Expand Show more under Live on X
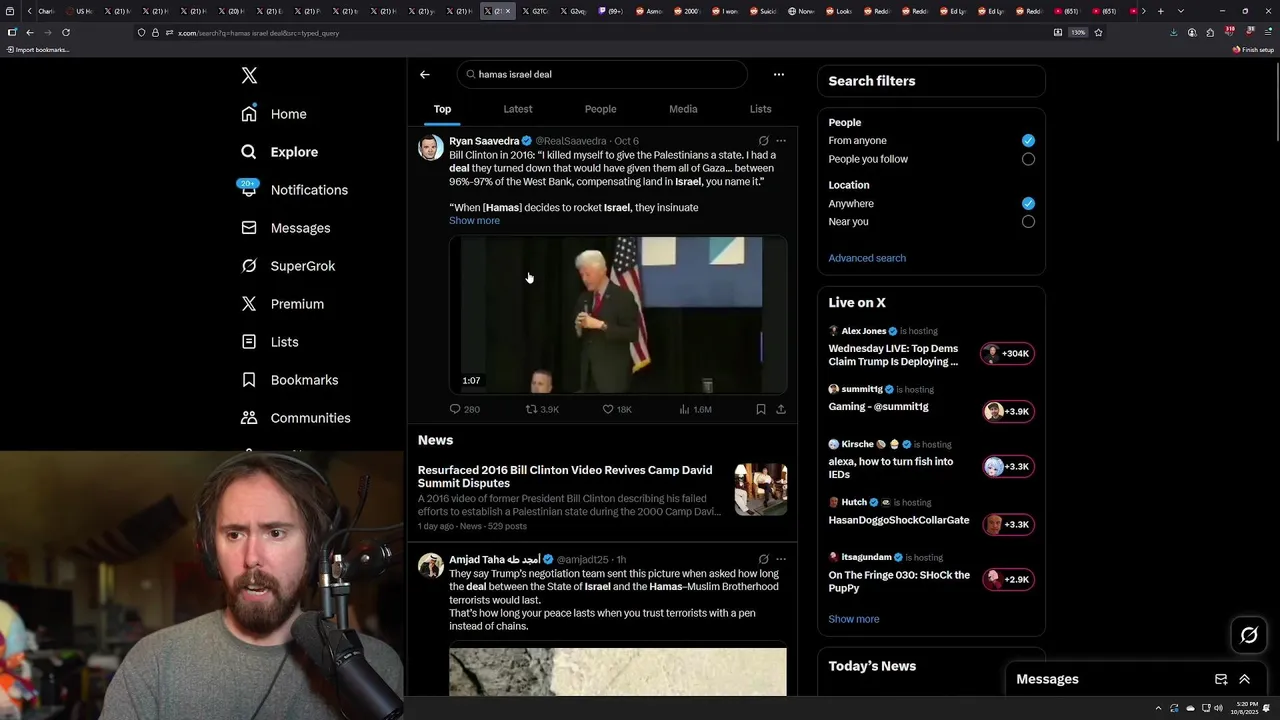 [x=854, y=619]
